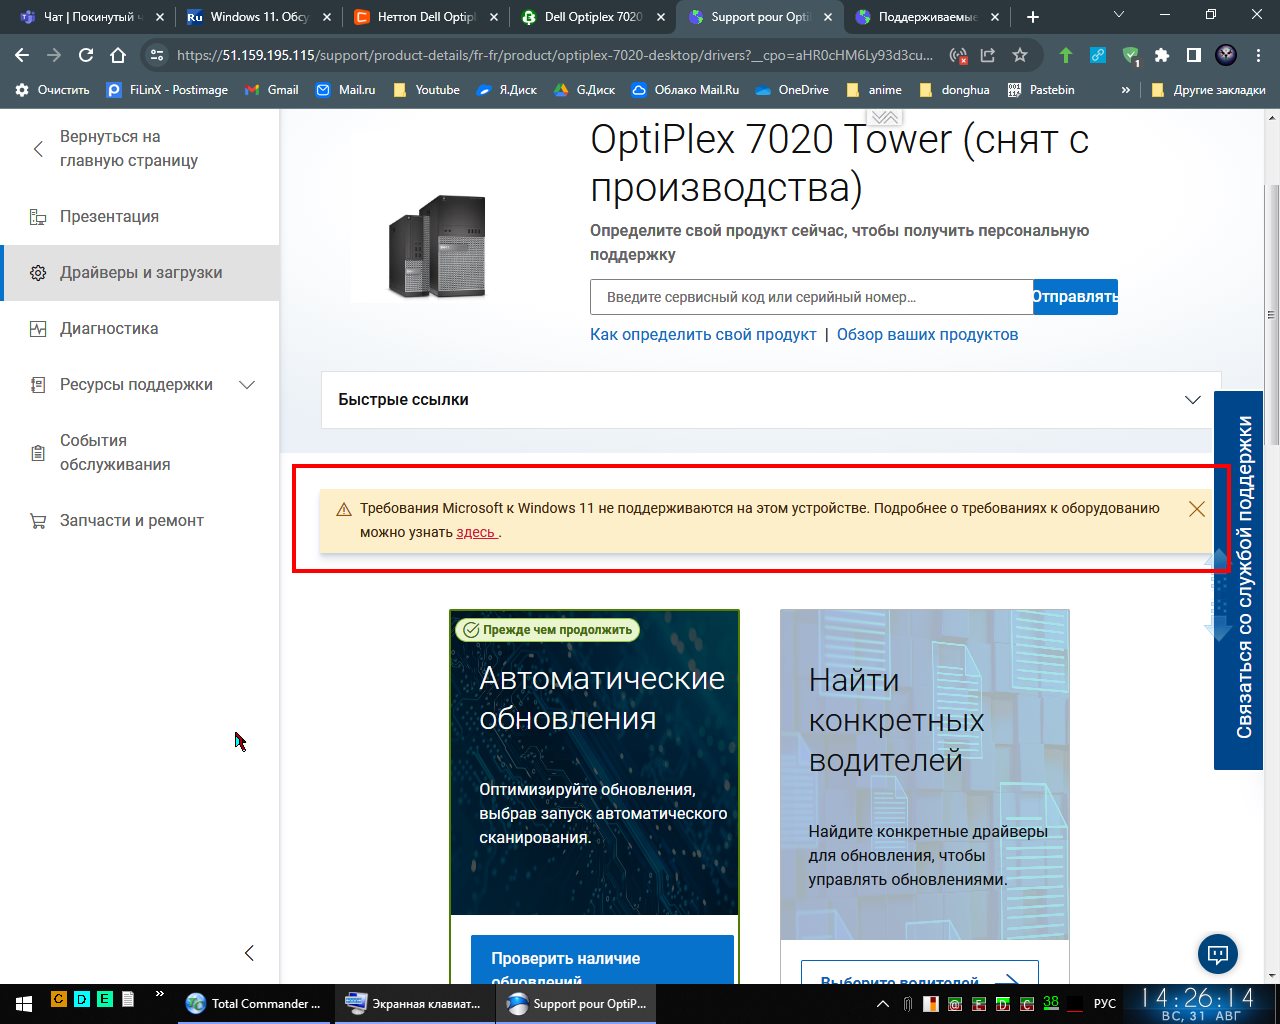Open the Gmail bookmark
This screenshot has width=1280, height=1024.
tap(272, 90)
